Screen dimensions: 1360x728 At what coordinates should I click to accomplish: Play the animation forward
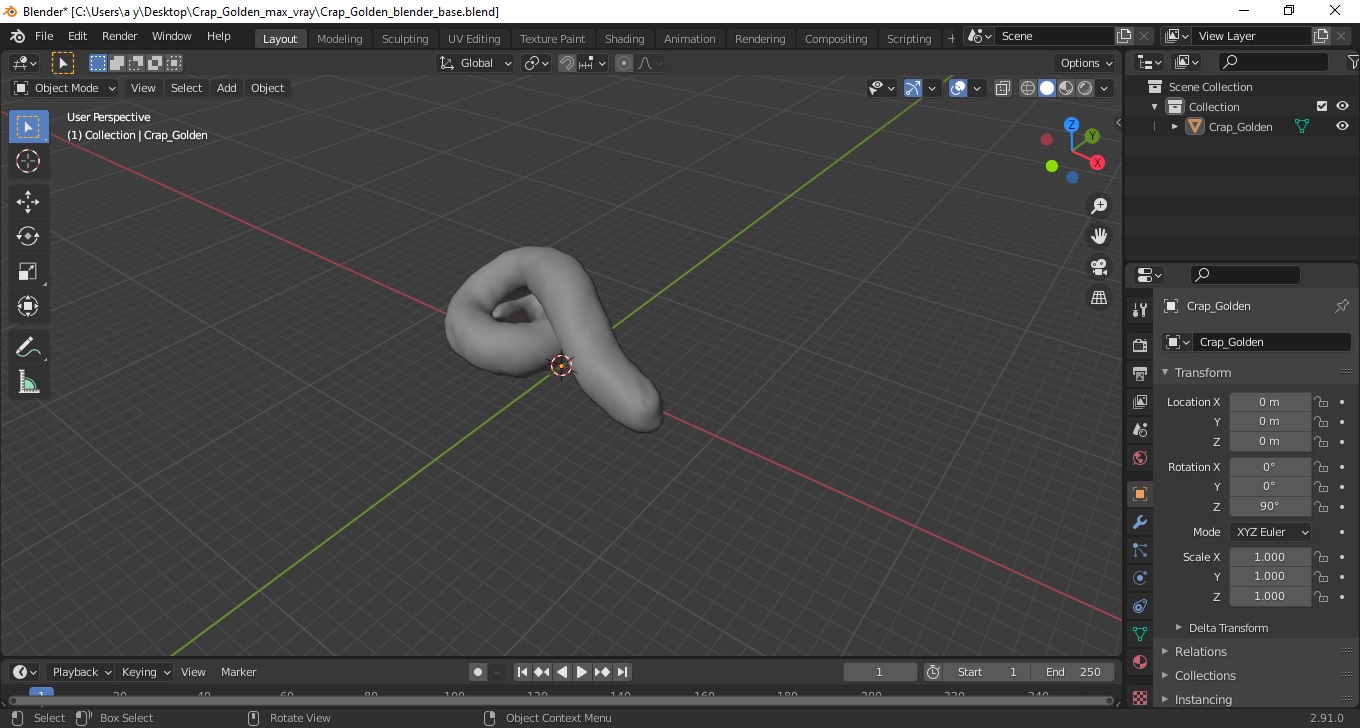(582, 672)
